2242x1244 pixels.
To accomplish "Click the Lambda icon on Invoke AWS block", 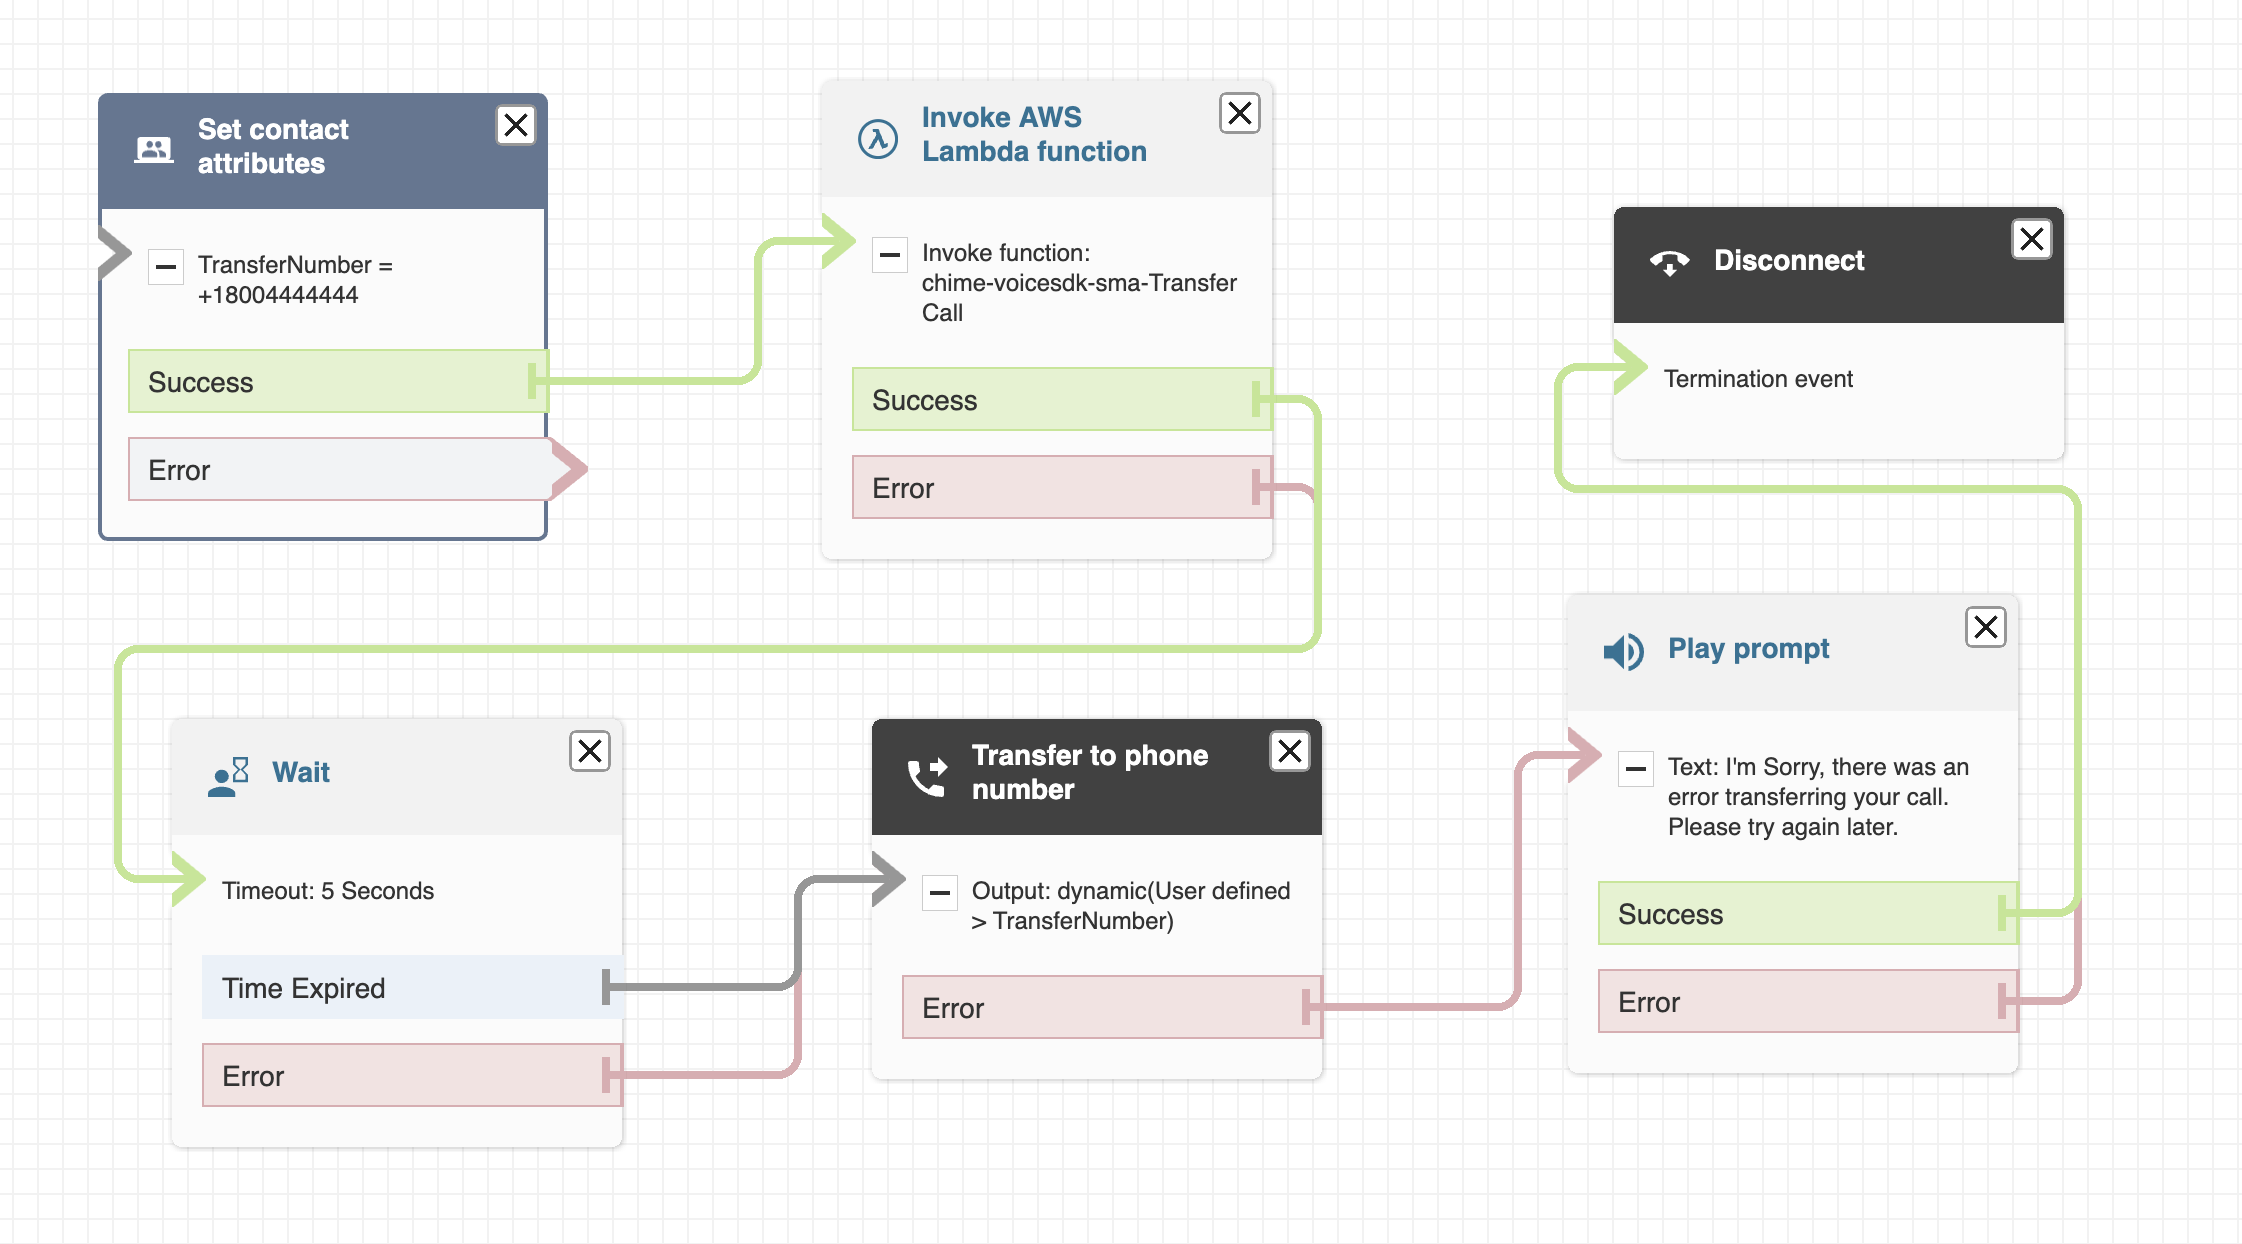I will coord(877,139).
